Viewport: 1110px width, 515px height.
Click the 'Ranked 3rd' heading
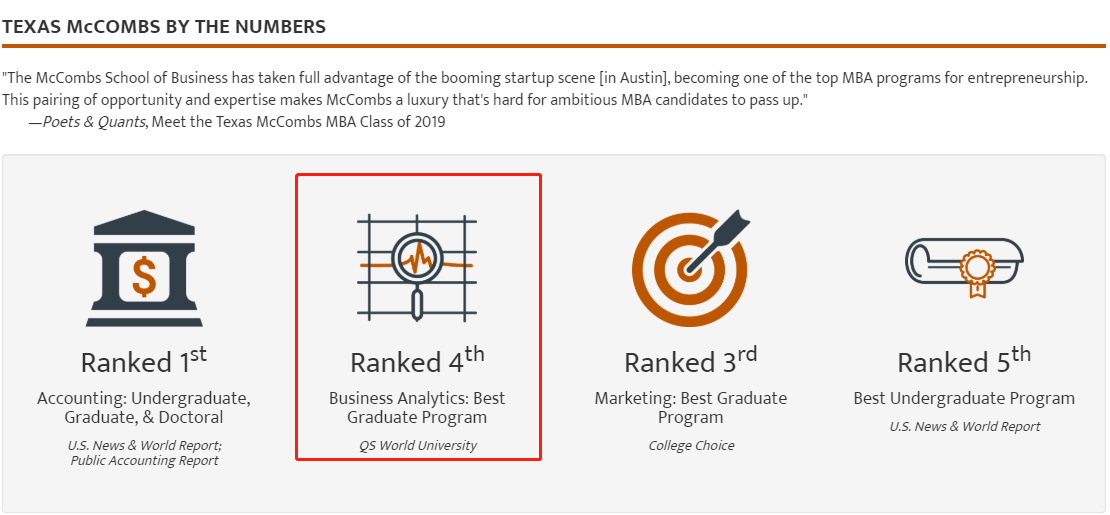tap(690, 360)
